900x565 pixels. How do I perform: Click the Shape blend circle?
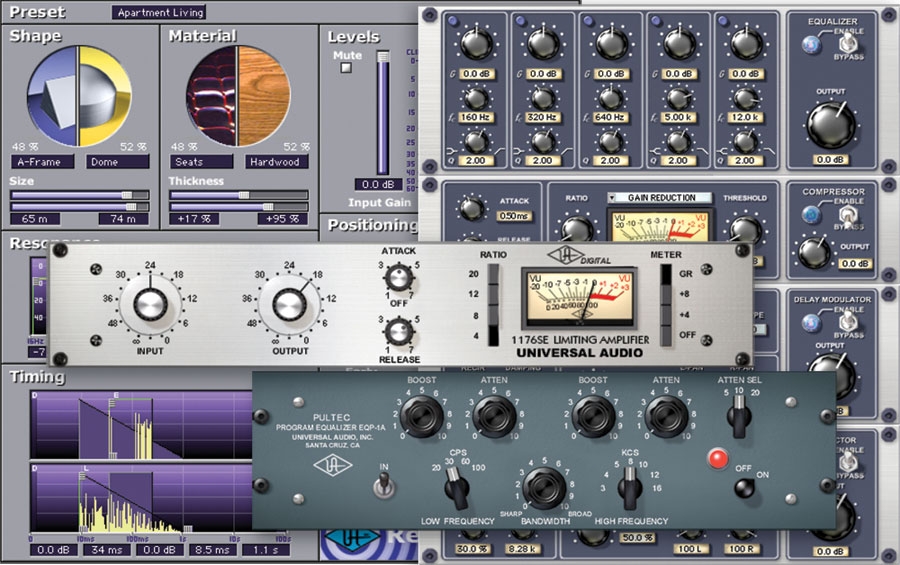tap(79, 96)
